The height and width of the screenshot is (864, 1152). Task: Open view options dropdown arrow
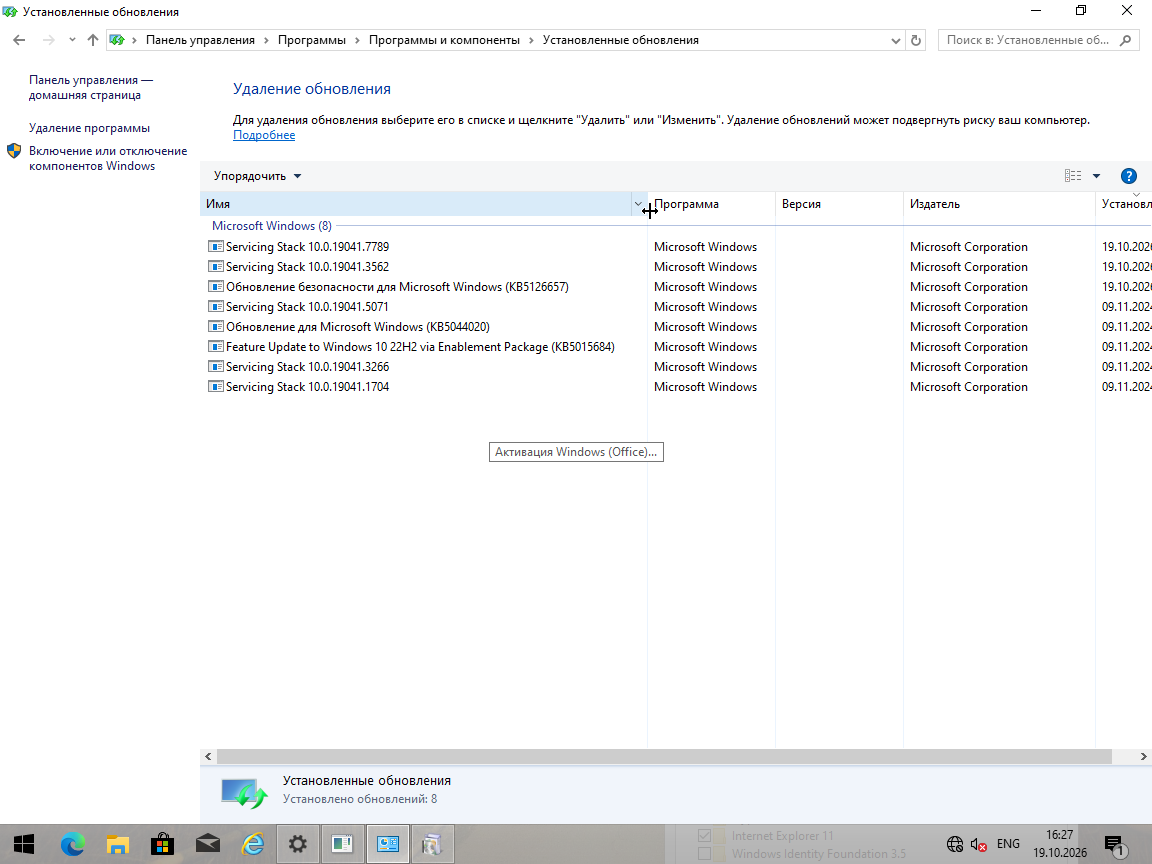(x=1096, y=176)
